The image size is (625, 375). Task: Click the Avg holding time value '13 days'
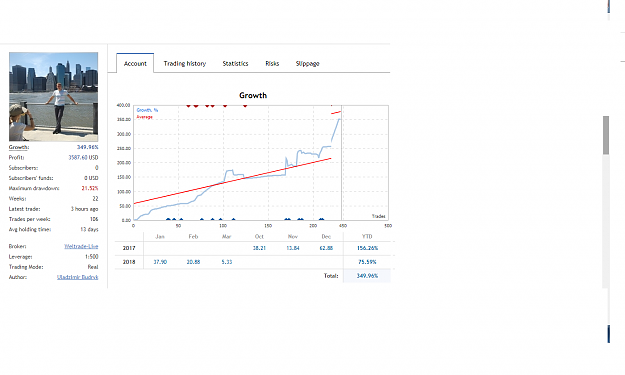[x=89, y=230]
